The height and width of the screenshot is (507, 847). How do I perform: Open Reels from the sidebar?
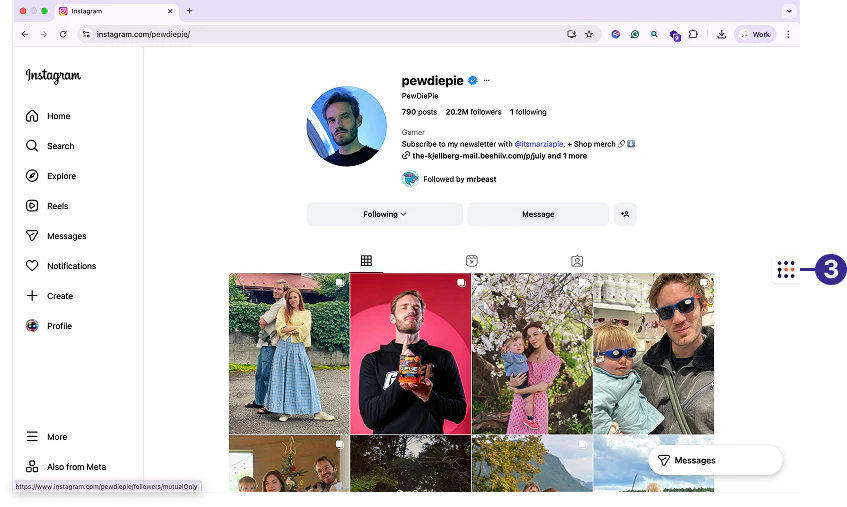click(47, 206)
